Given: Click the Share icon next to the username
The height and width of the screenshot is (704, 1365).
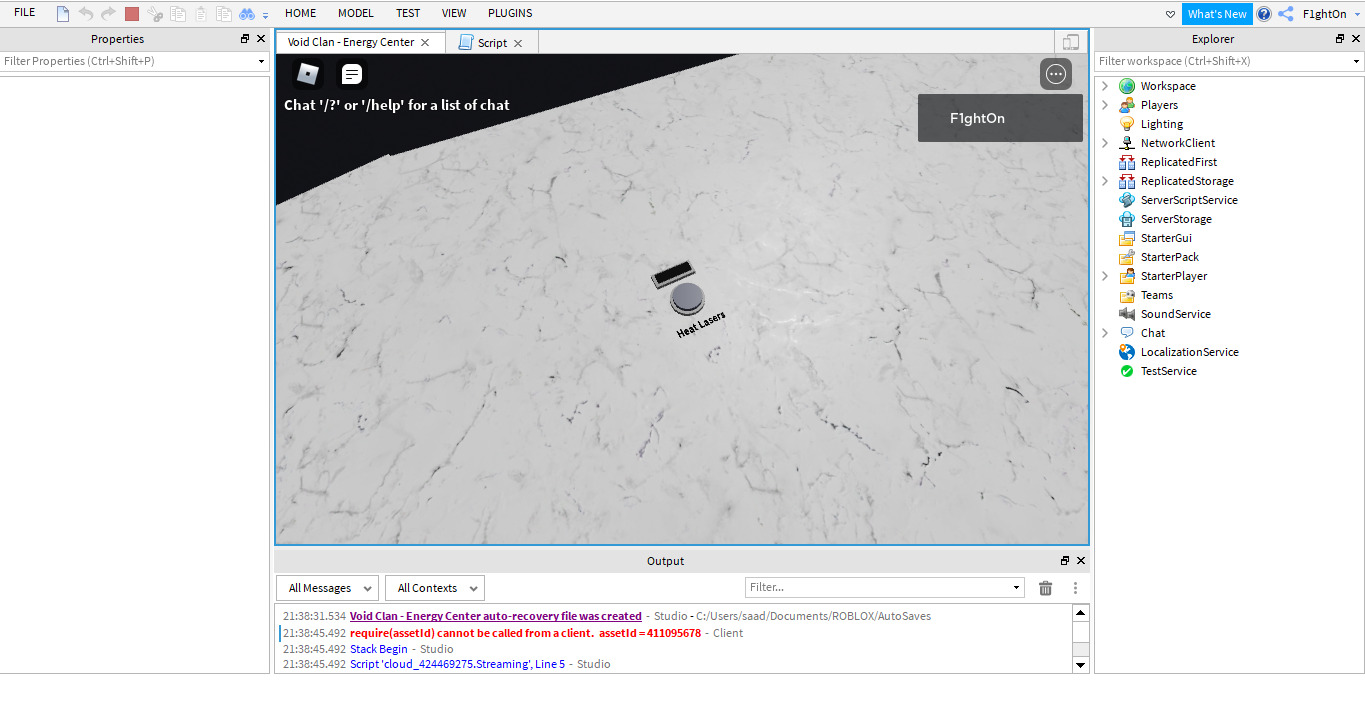Looking at the screenshot, I should [1286, 14].
